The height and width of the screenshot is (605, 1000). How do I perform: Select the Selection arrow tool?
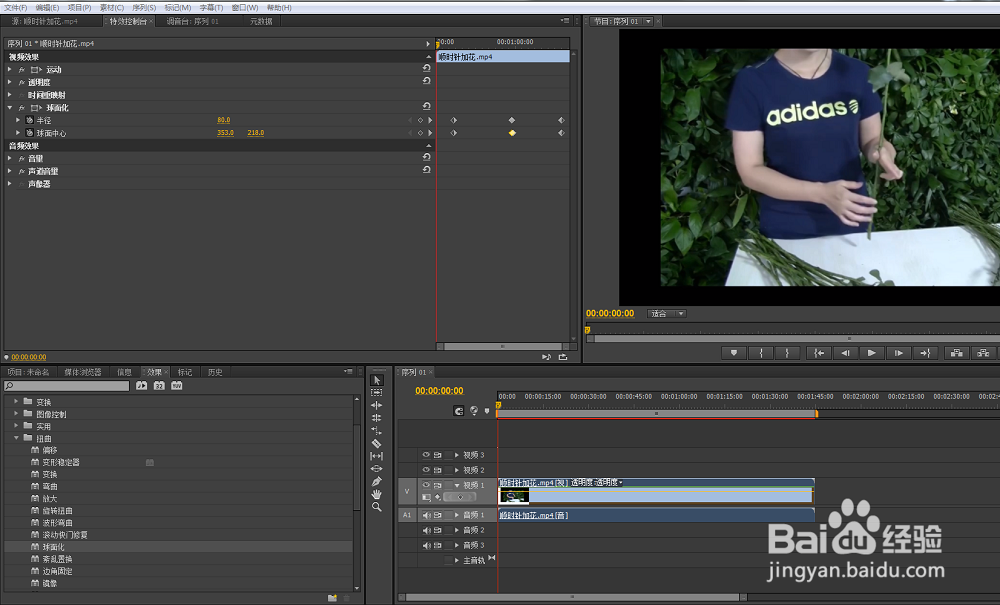point(376,380)
